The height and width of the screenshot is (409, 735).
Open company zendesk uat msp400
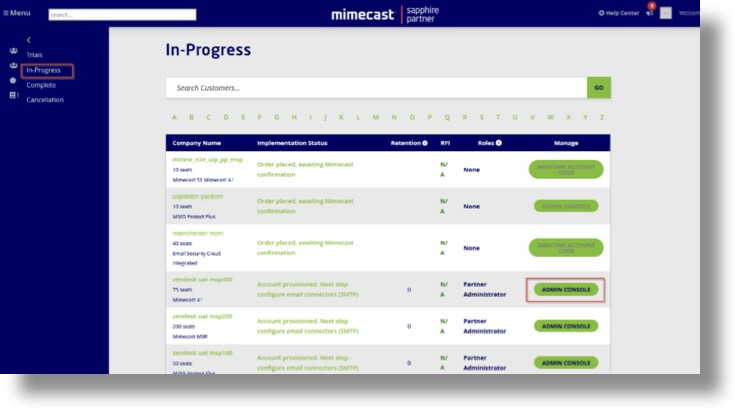(202, 279)
